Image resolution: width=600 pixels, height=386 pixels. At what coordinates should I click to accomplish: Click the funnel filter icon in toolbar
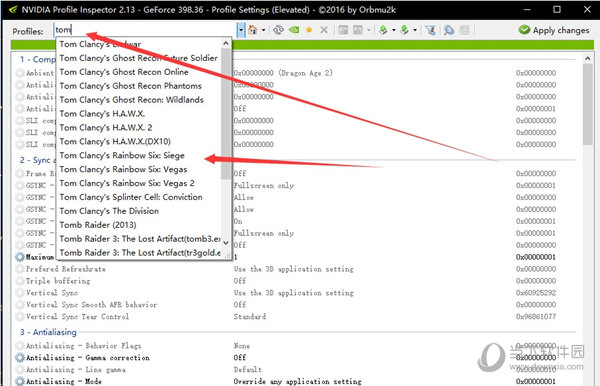pyautogui.click(x=430, y=30)
